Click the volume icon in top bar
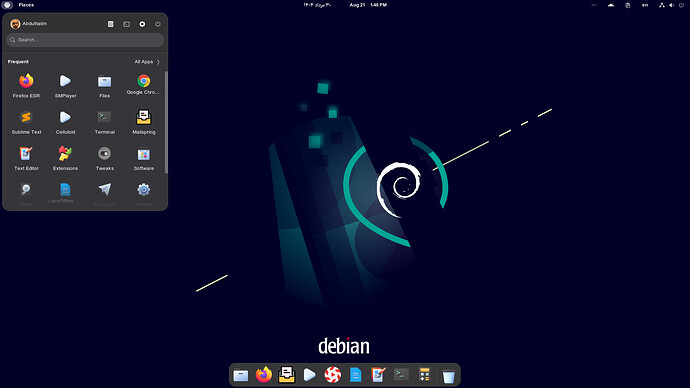The width and height of the screenshot is (690, 388). tap(672, 5)
